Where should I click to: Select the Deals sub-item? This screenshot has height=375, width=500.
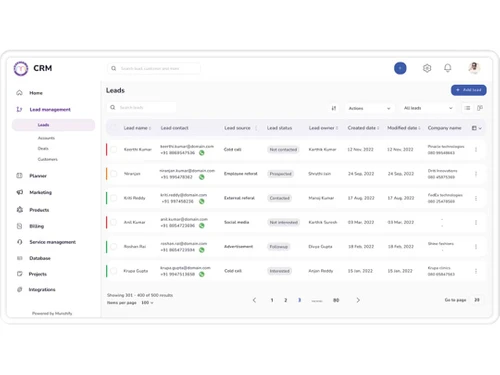click(43, 149)
